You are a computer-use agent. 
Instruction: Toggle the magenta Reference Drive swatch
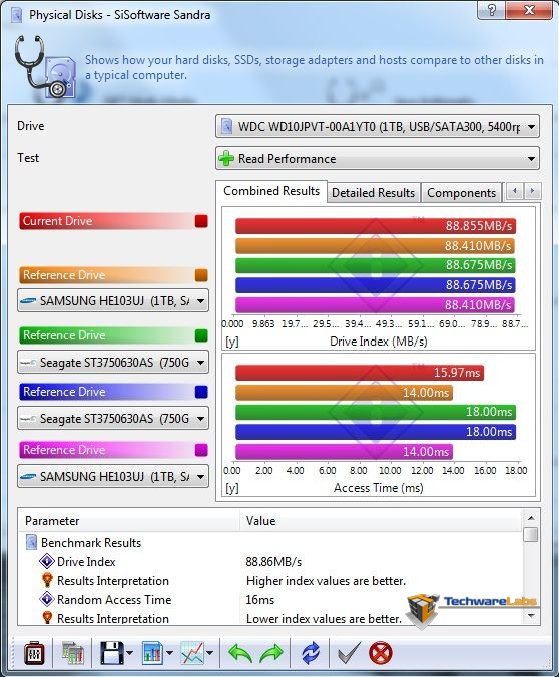(201, 450)
